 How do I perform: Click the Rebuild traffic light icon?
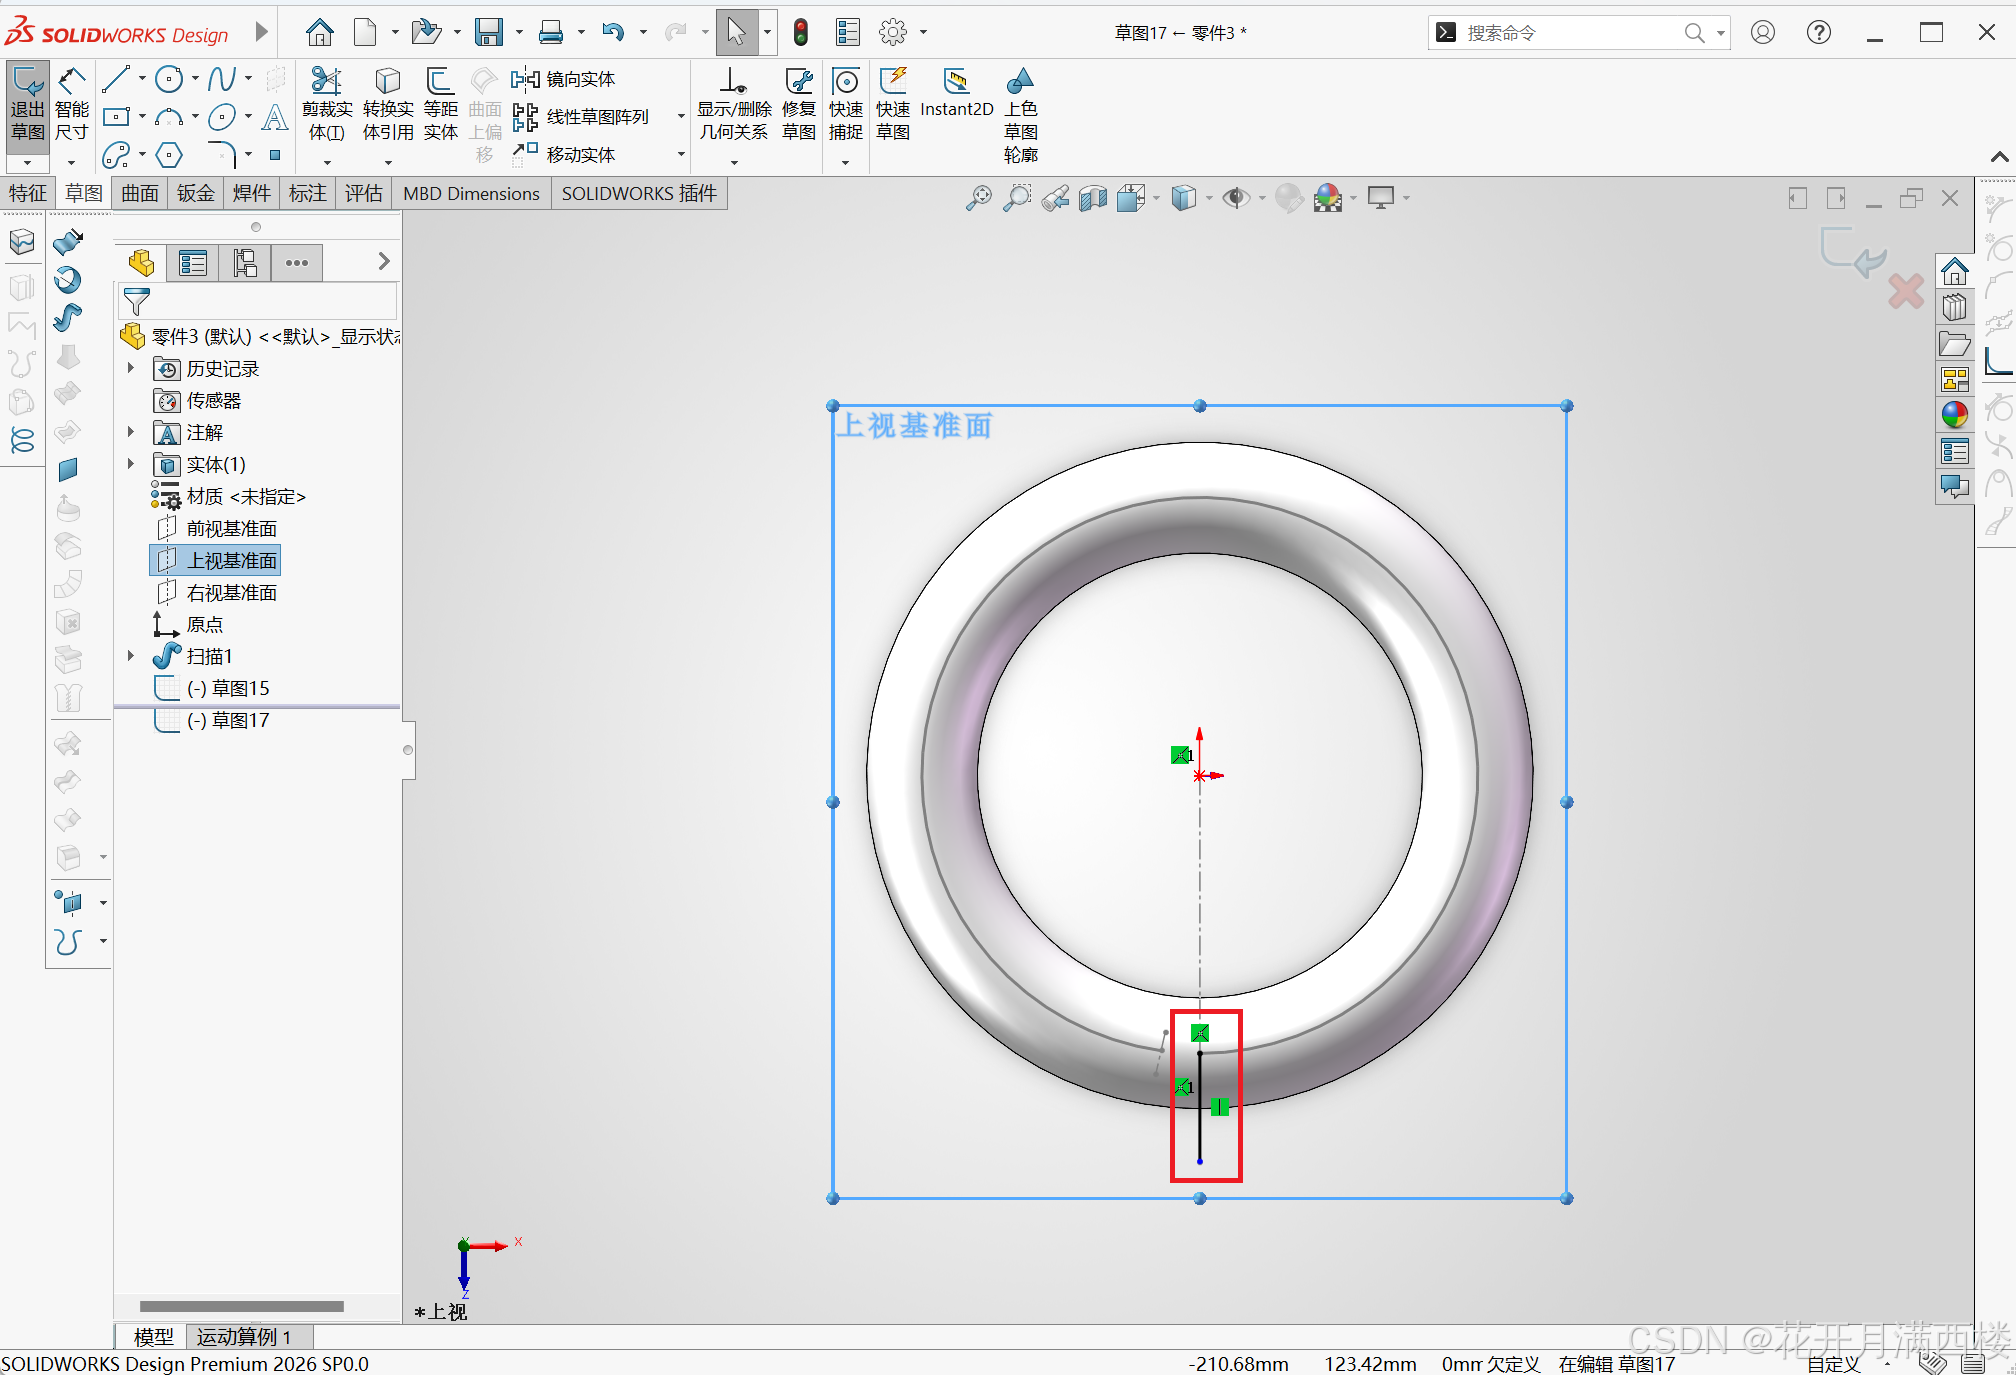tap(800, 32)
